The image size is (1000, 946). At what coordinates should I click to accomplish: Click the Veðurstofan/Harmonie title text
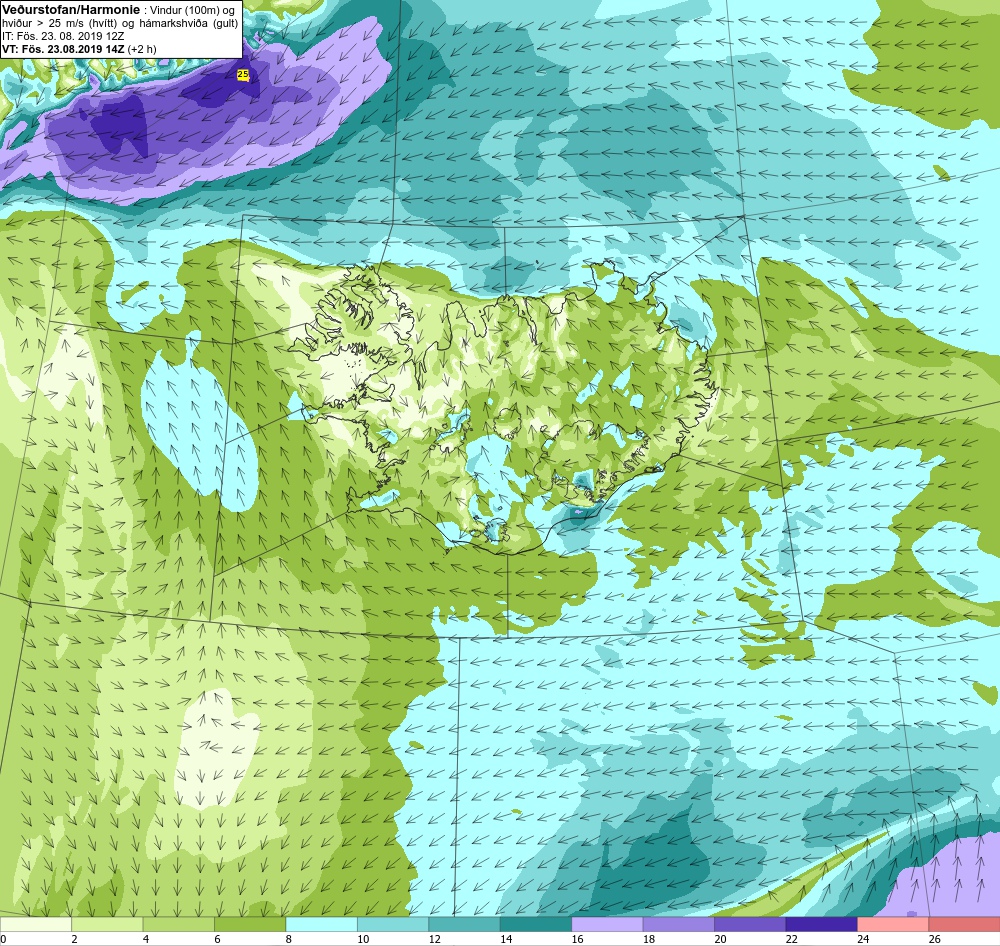71,10
